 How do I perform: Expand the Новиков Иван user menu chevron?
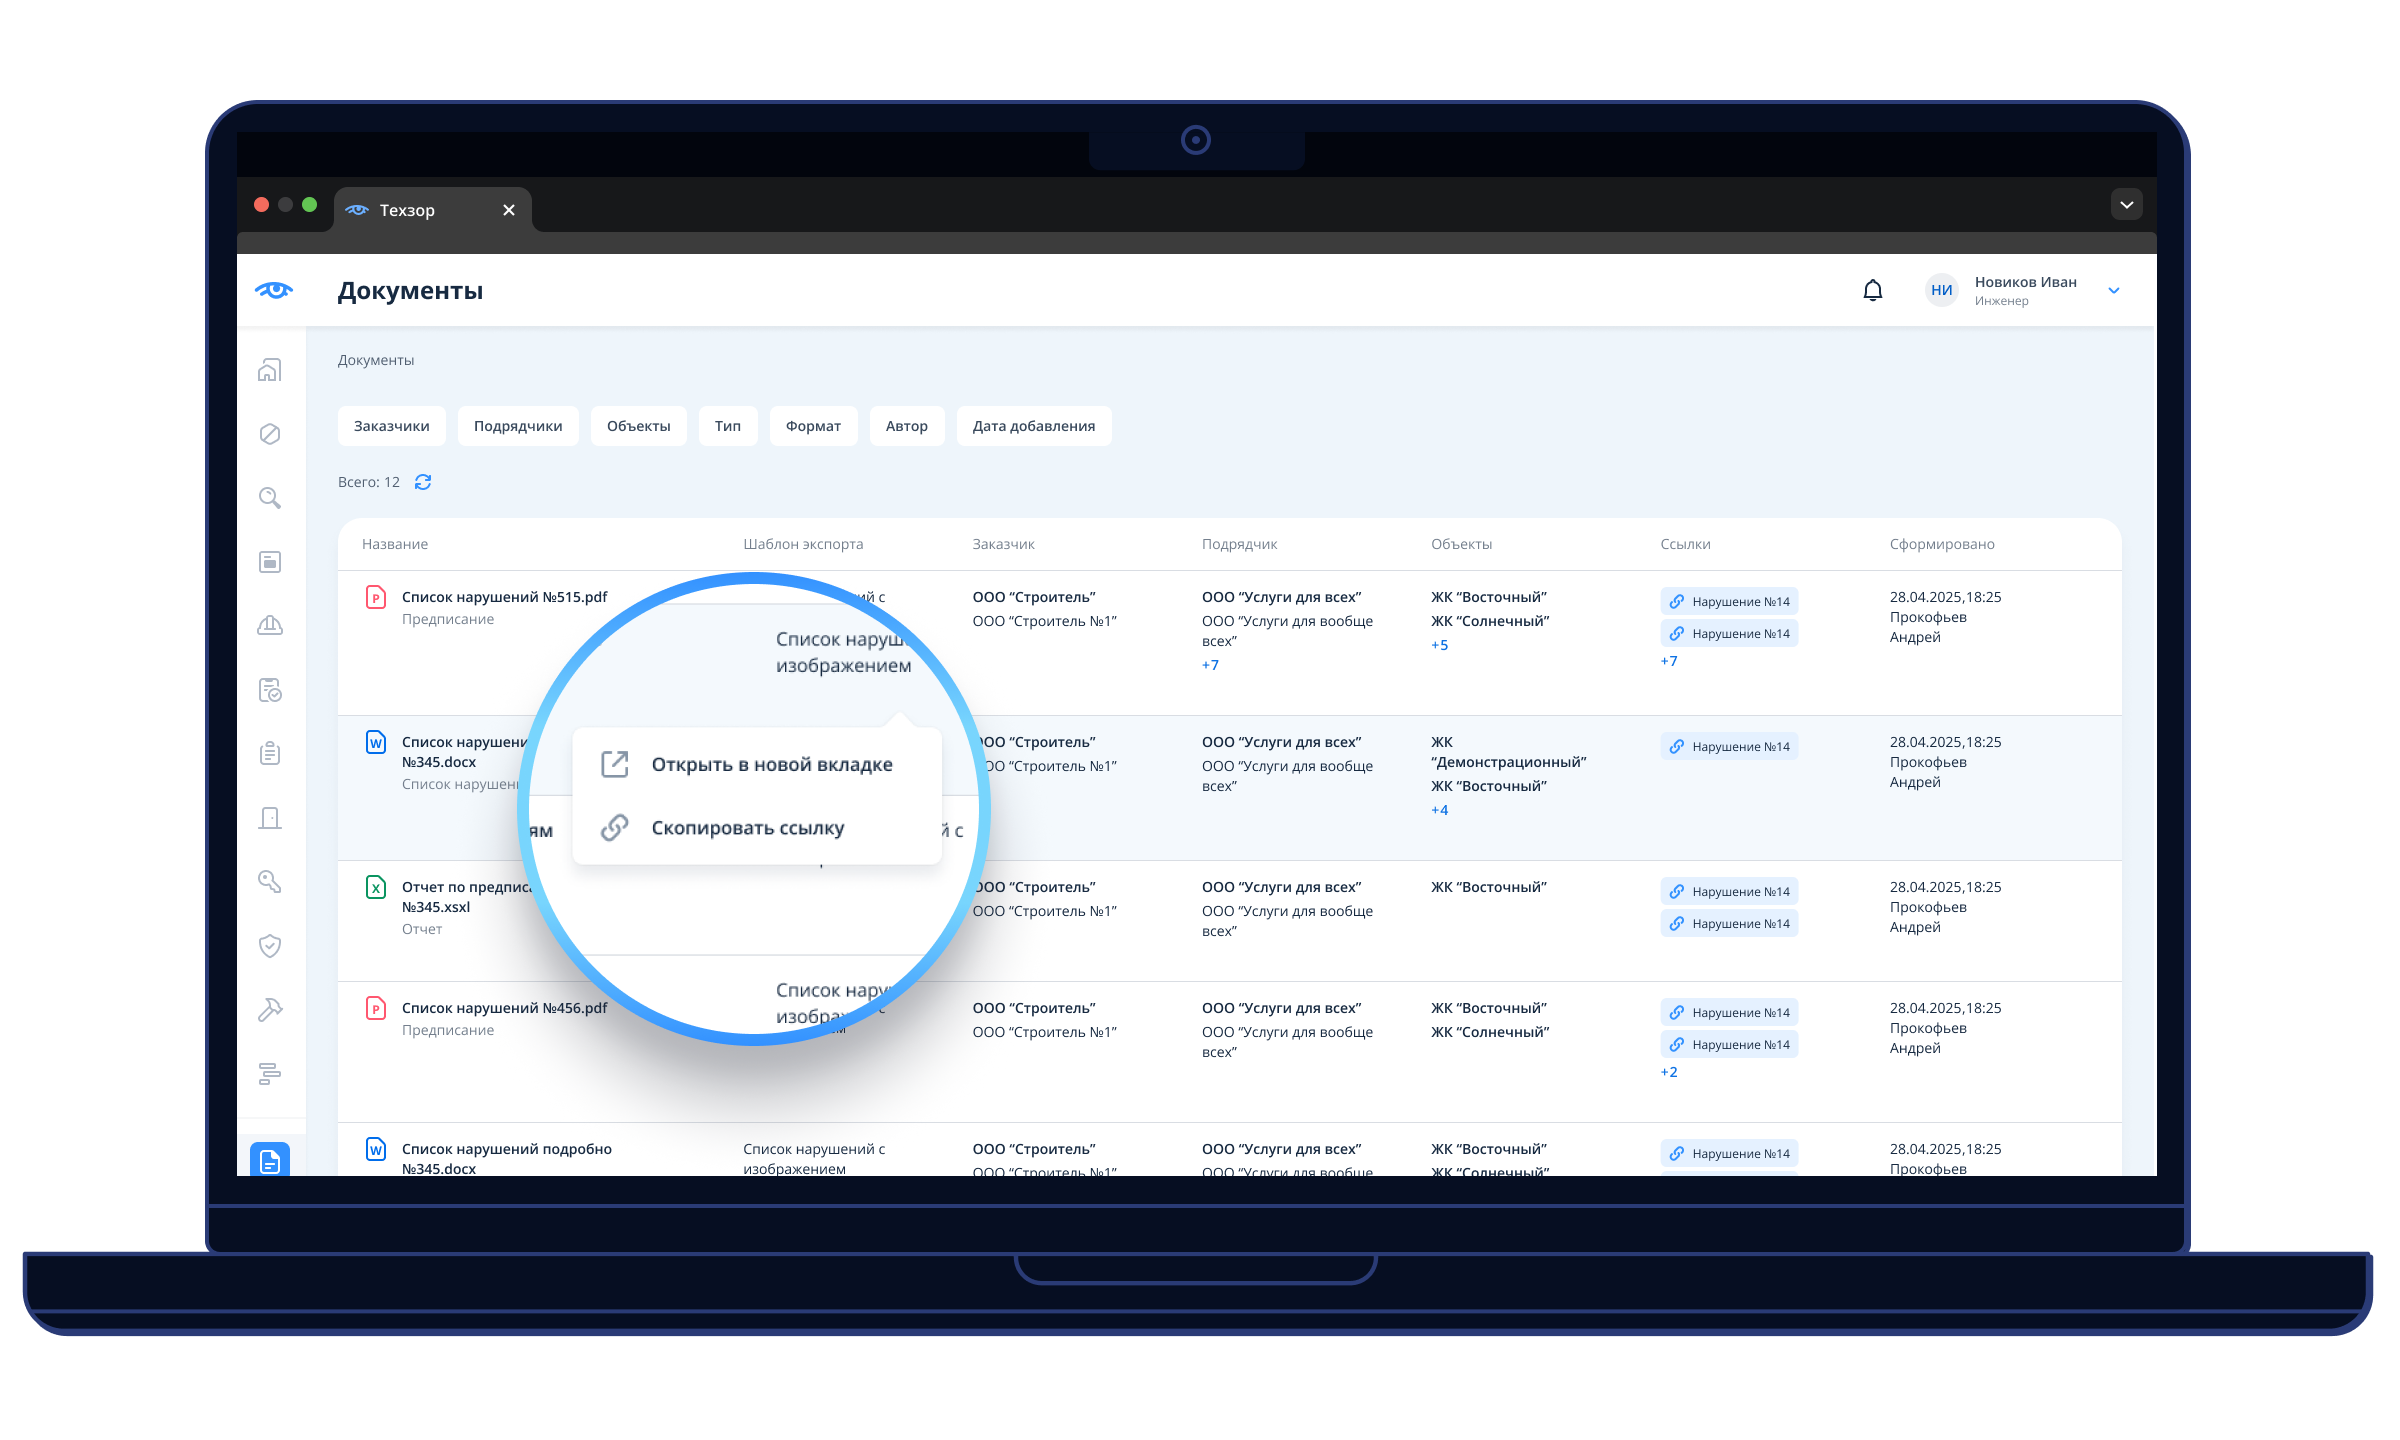pyautogui.click(x=2114, y=291)
